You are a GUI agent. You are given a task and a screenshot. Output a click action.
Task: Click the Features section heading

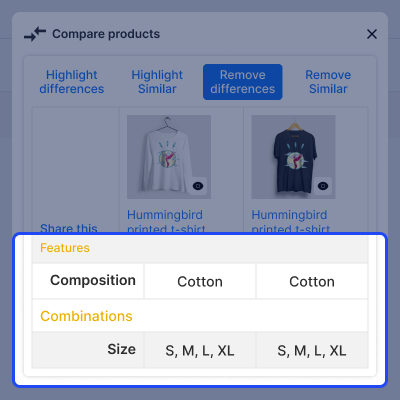click(65, 248)
